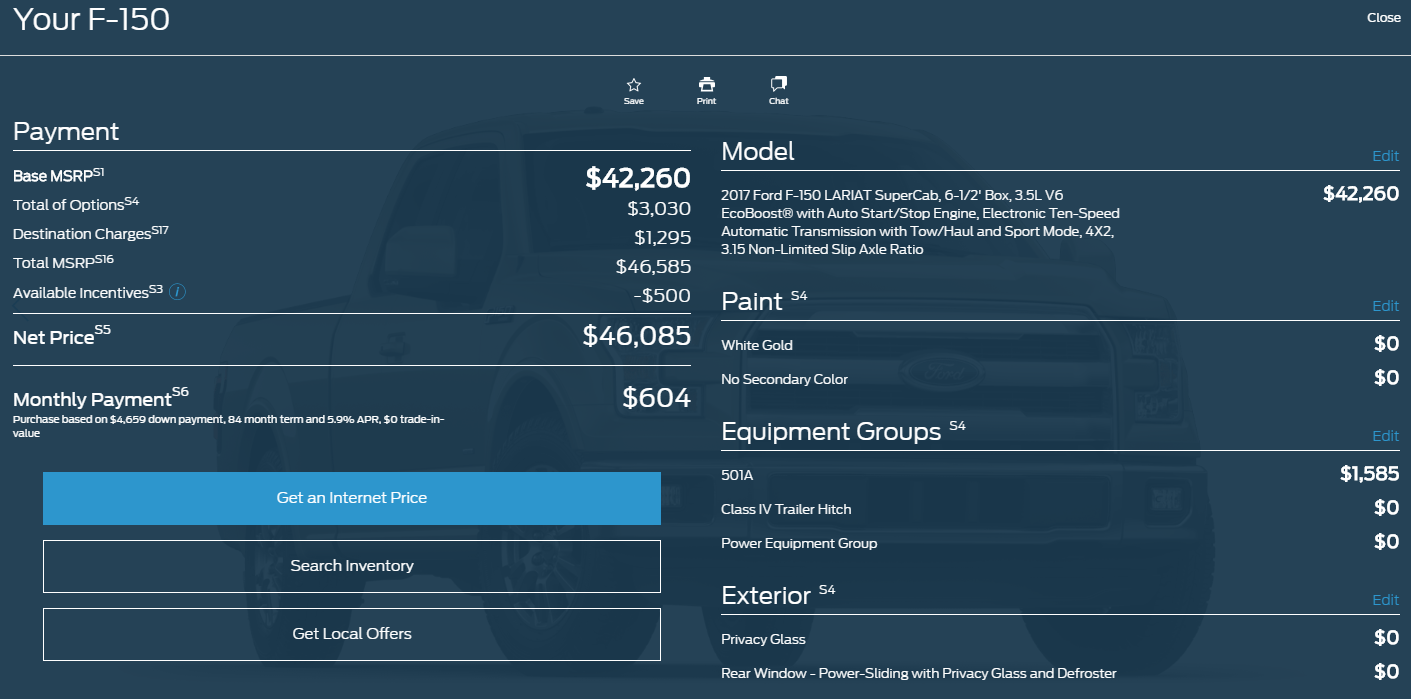Click the Class IV Trailer Hitch row
Image resolution: width=1411 pixels, height=699 pixels.
pos(1060,509)
